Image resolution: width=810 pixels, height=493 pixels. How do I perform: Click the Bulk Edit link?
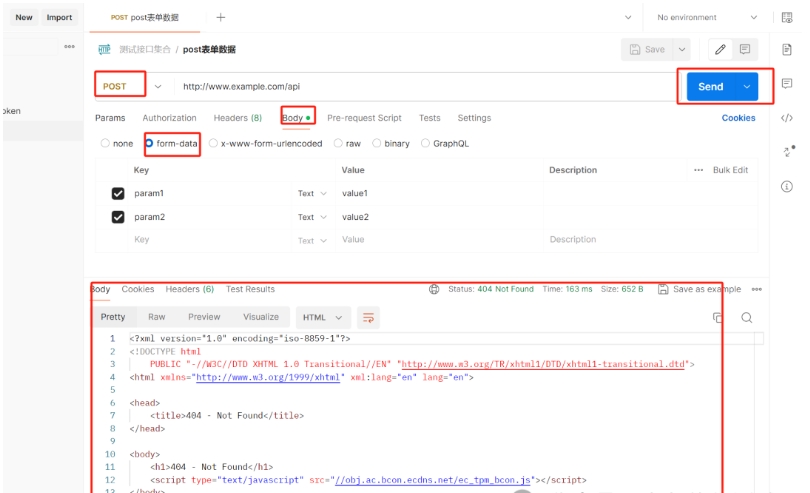coord(730,170)
